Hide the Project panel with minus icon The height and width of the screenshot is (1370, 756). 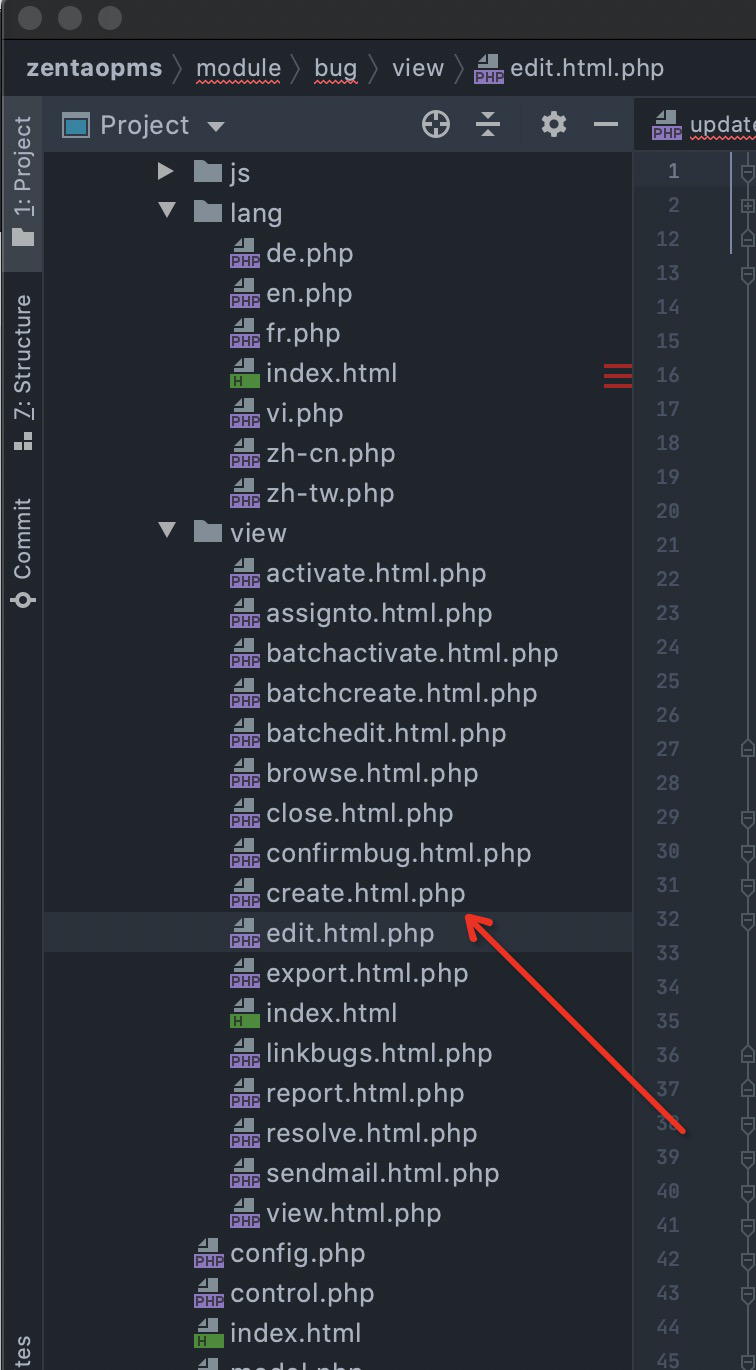605,125
